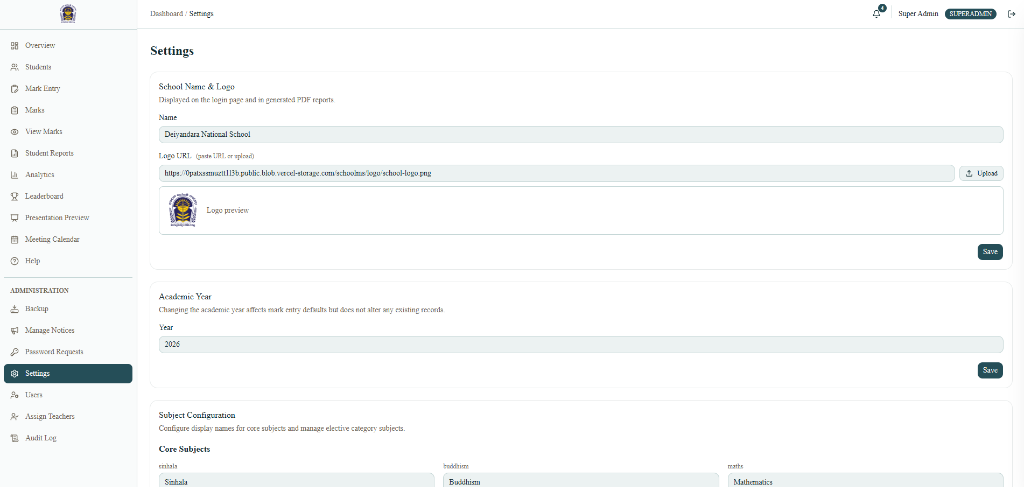Click the school crest logo in sidebar header
Screen dimensions: 1024x487
[x=67, y=14]
